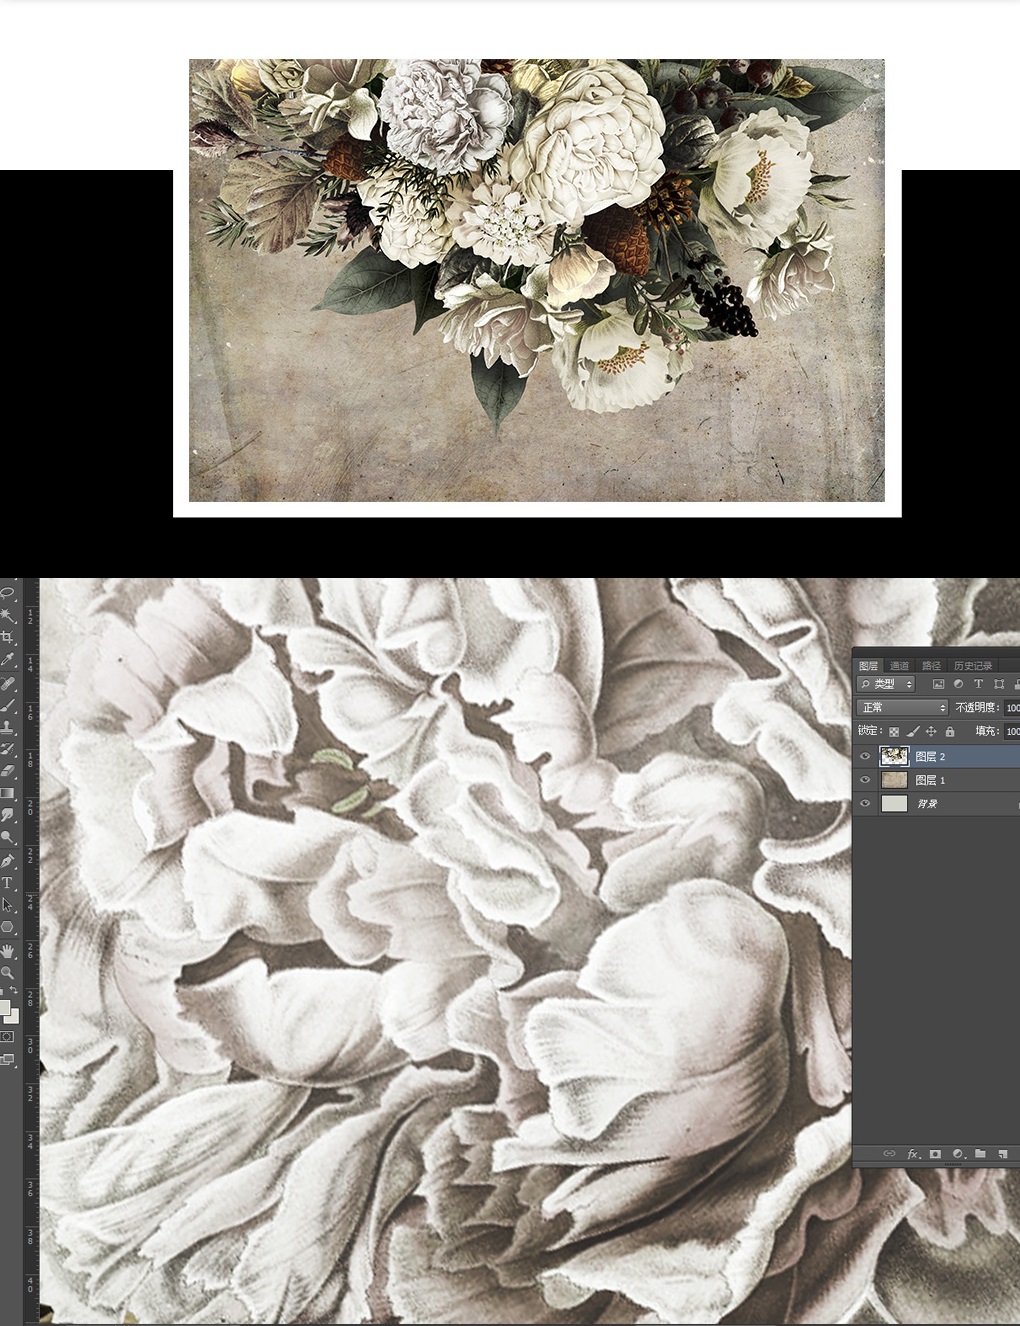Select the Crop tool
This screenshot has width=1020, height=1326.
[8, 638]
